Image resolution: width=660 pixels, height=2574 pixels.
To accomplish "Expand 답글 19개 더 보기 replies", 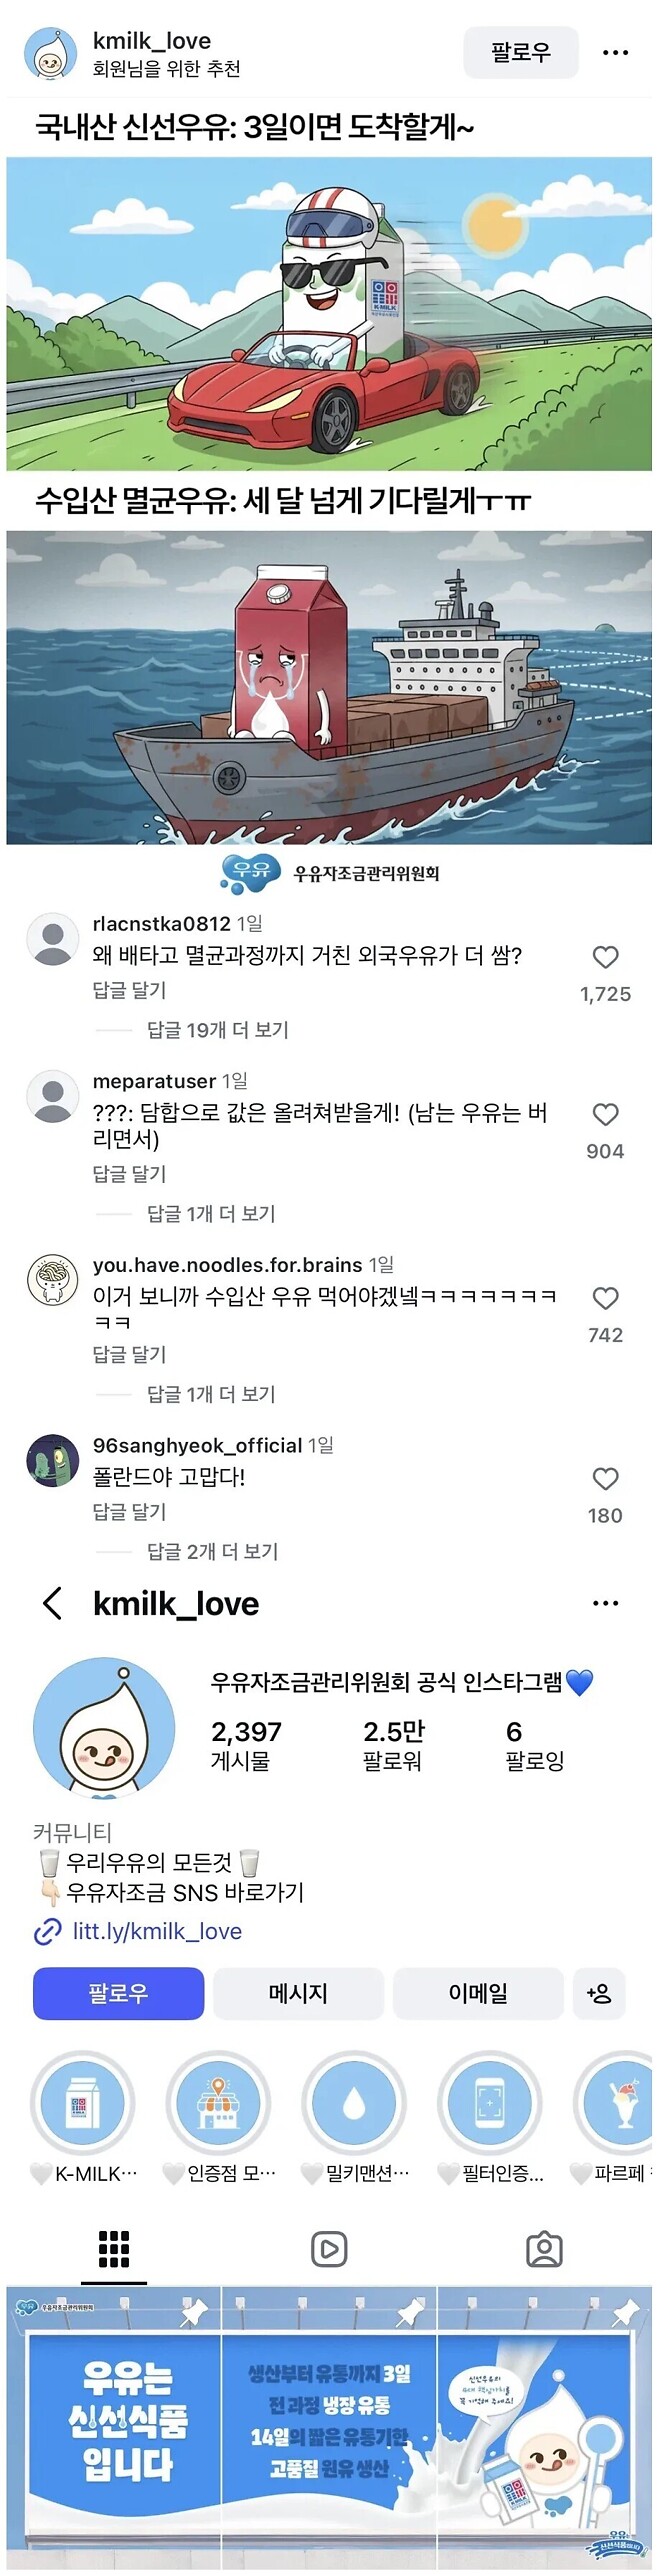I will pos(217,1030).
